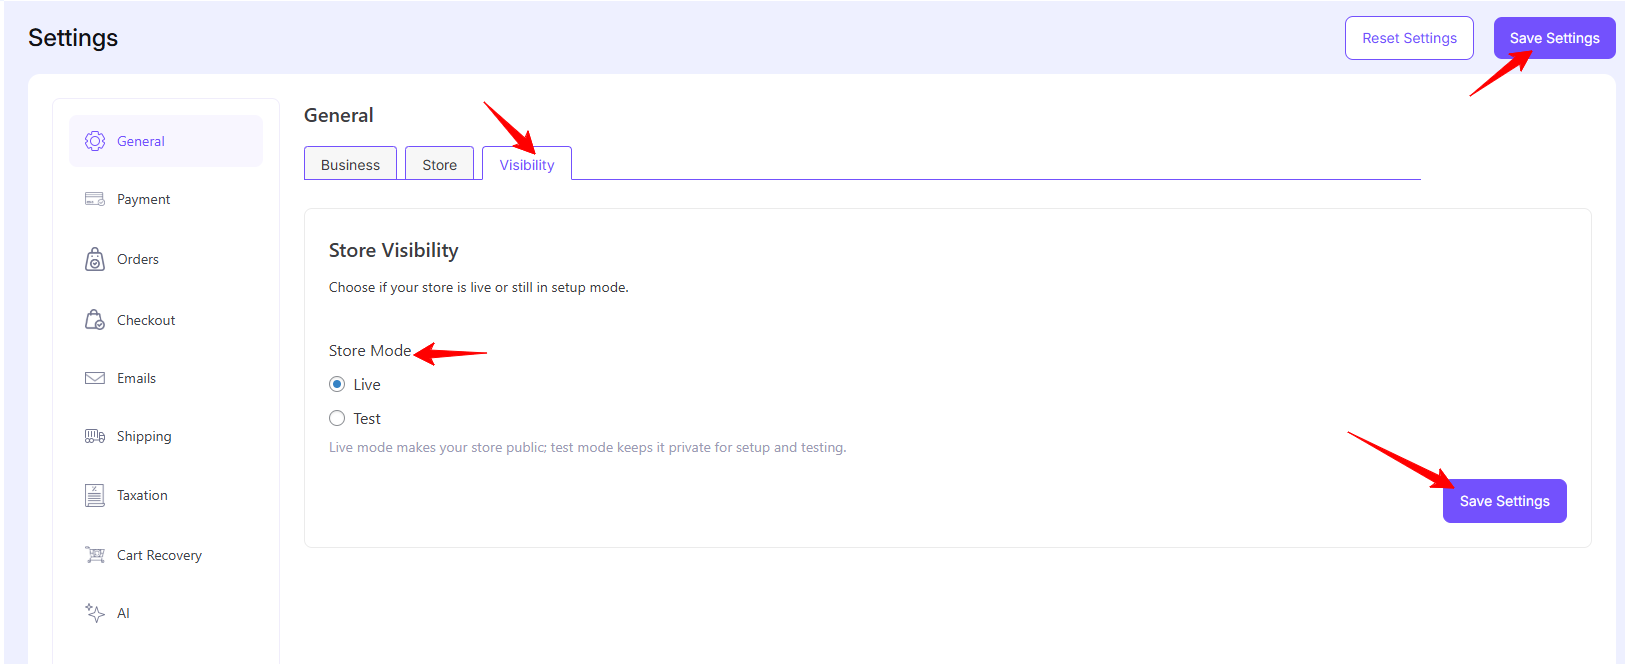Open Cart Recovery via cart icon
The image size is (1625, 664).
[95, 555]
